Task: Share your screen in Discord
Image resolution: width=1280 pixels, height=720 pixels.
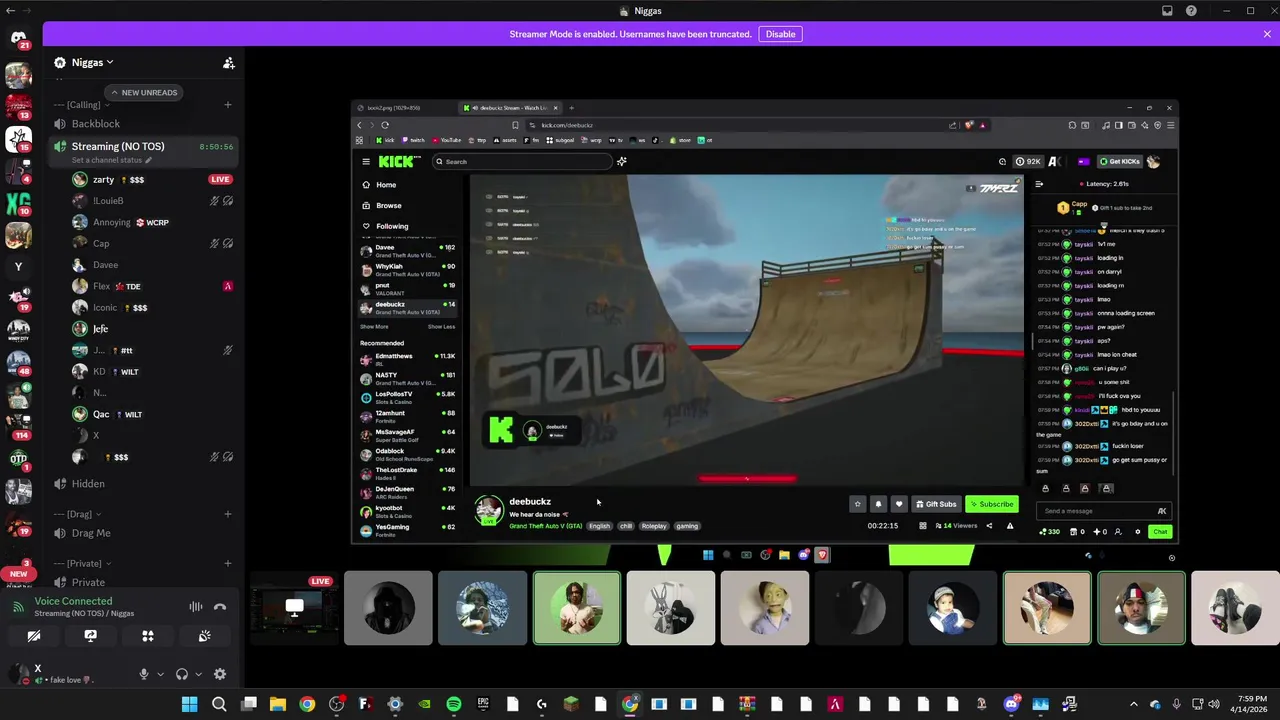Action: 90,636
